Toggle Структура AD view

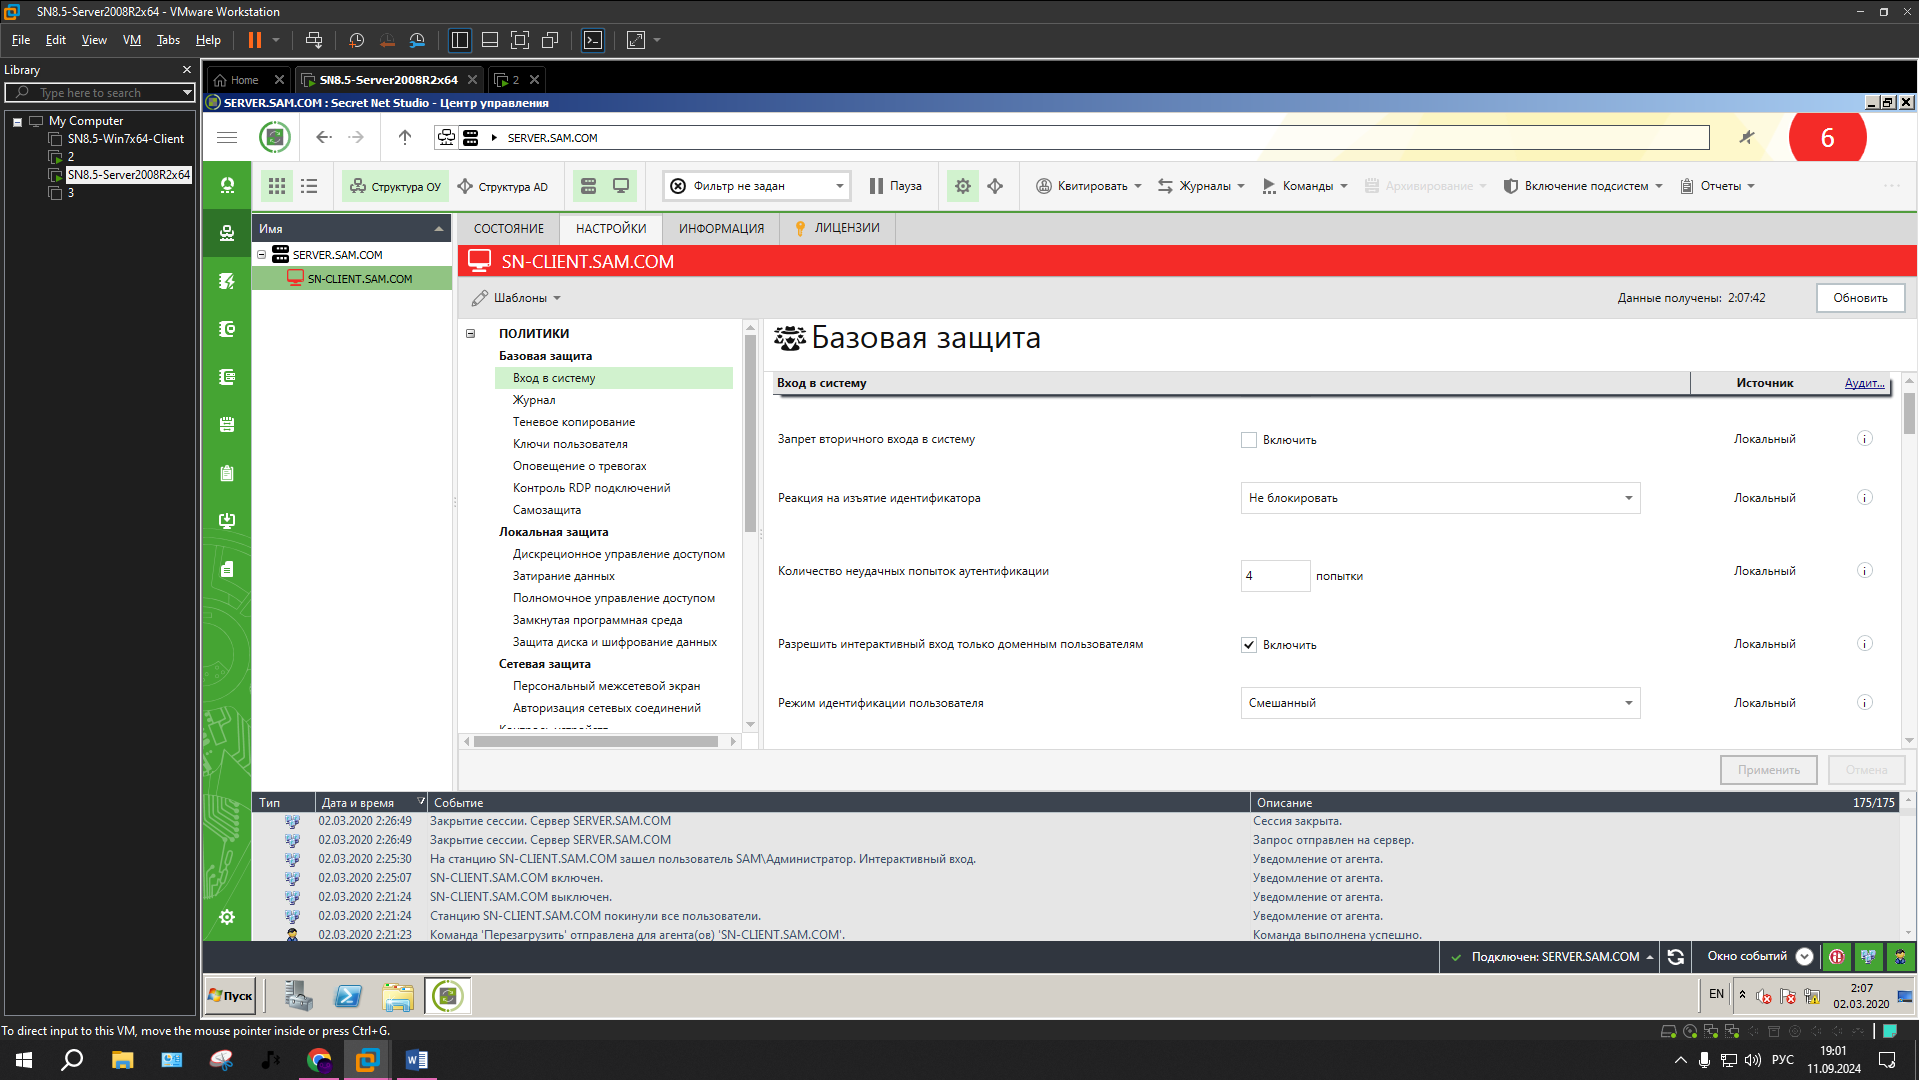502,186
